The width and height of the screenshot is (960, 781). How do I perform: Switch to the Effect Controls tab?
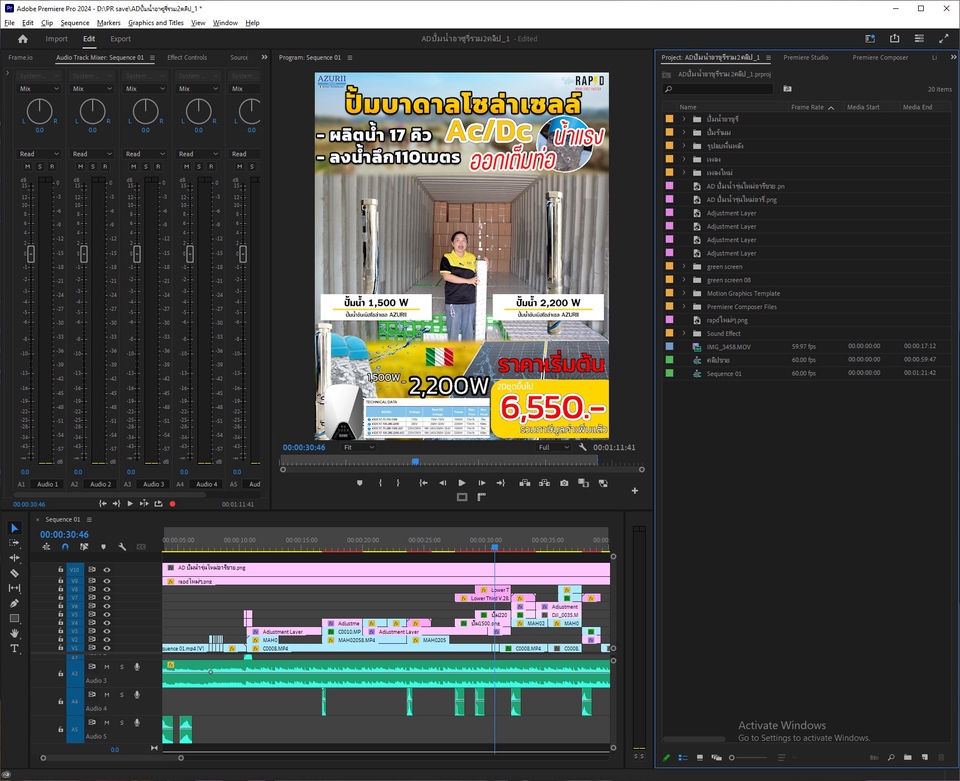click(x=187, y=58)
